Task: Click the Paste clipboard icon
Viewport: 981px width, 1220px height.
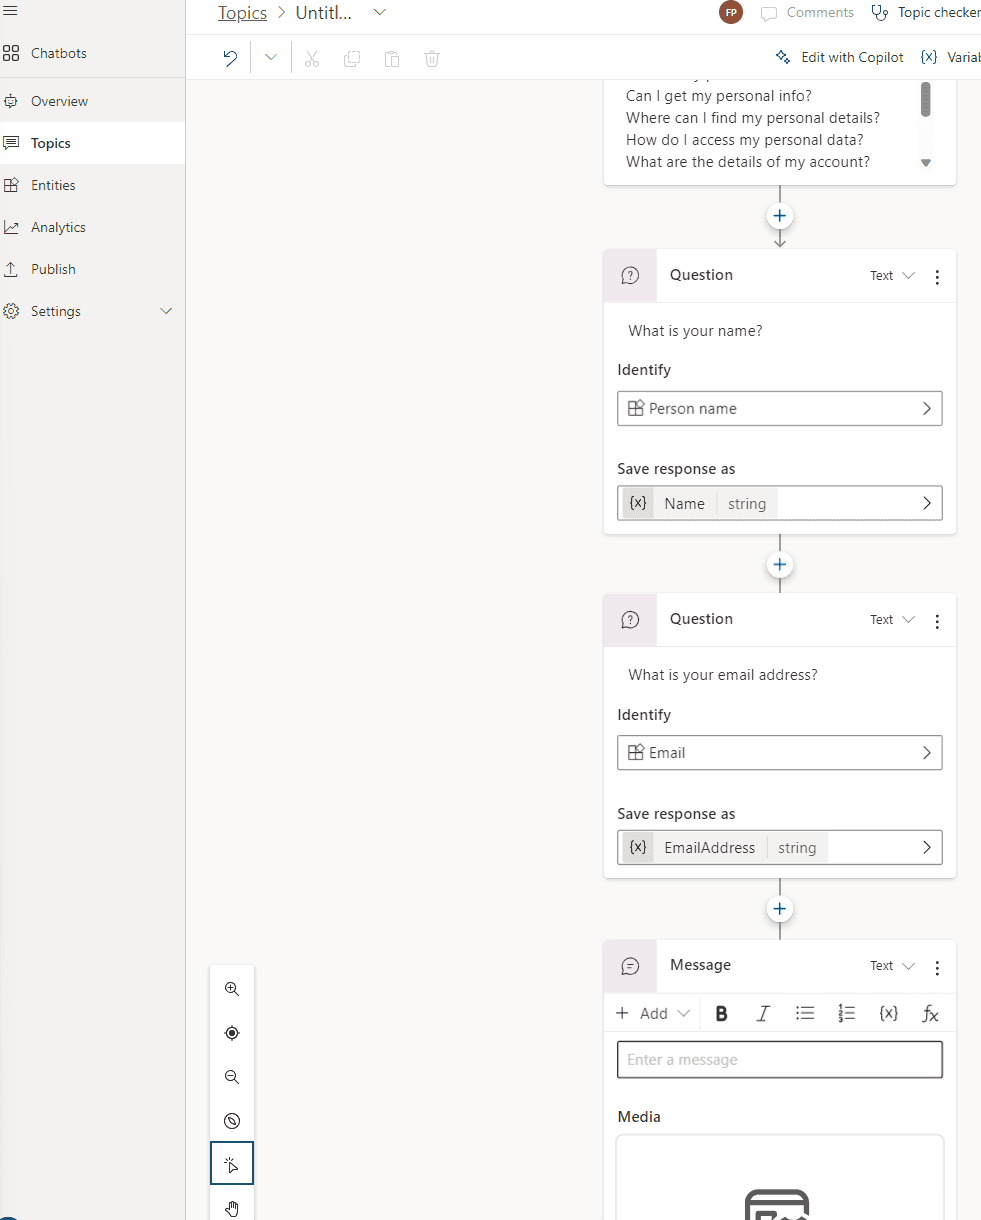Action: 392,58
